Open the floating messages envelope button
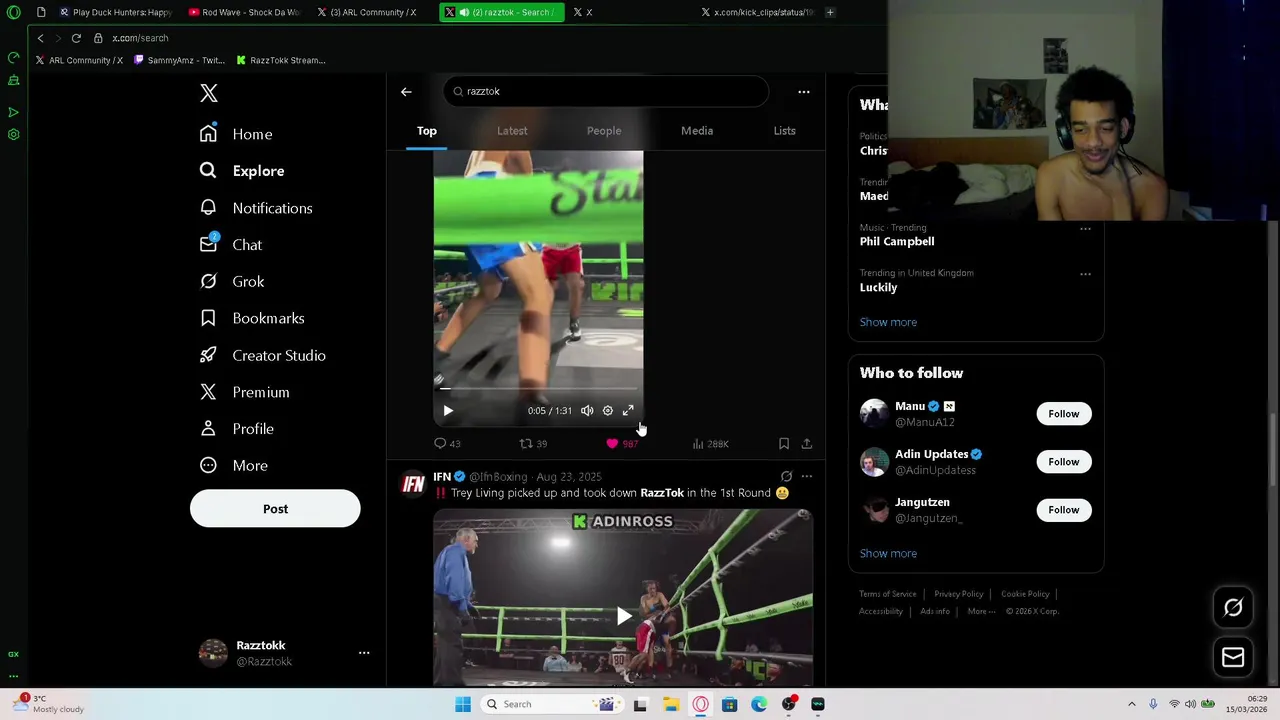Viewport: 1280px width, 720px height. pyautogui.click(x=1233, y=657)
